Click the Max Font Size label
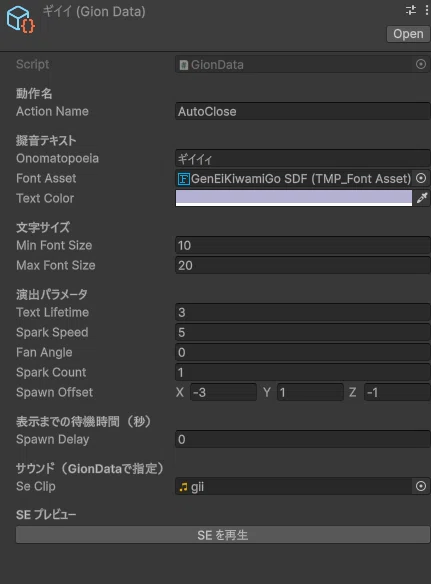 56,265
